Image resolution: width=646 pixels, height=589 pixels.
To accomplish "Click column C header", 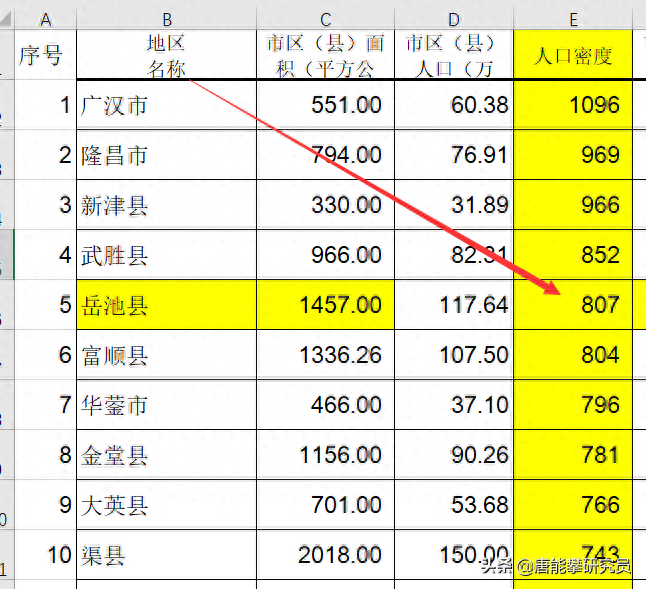I will [x=325, y=19].
